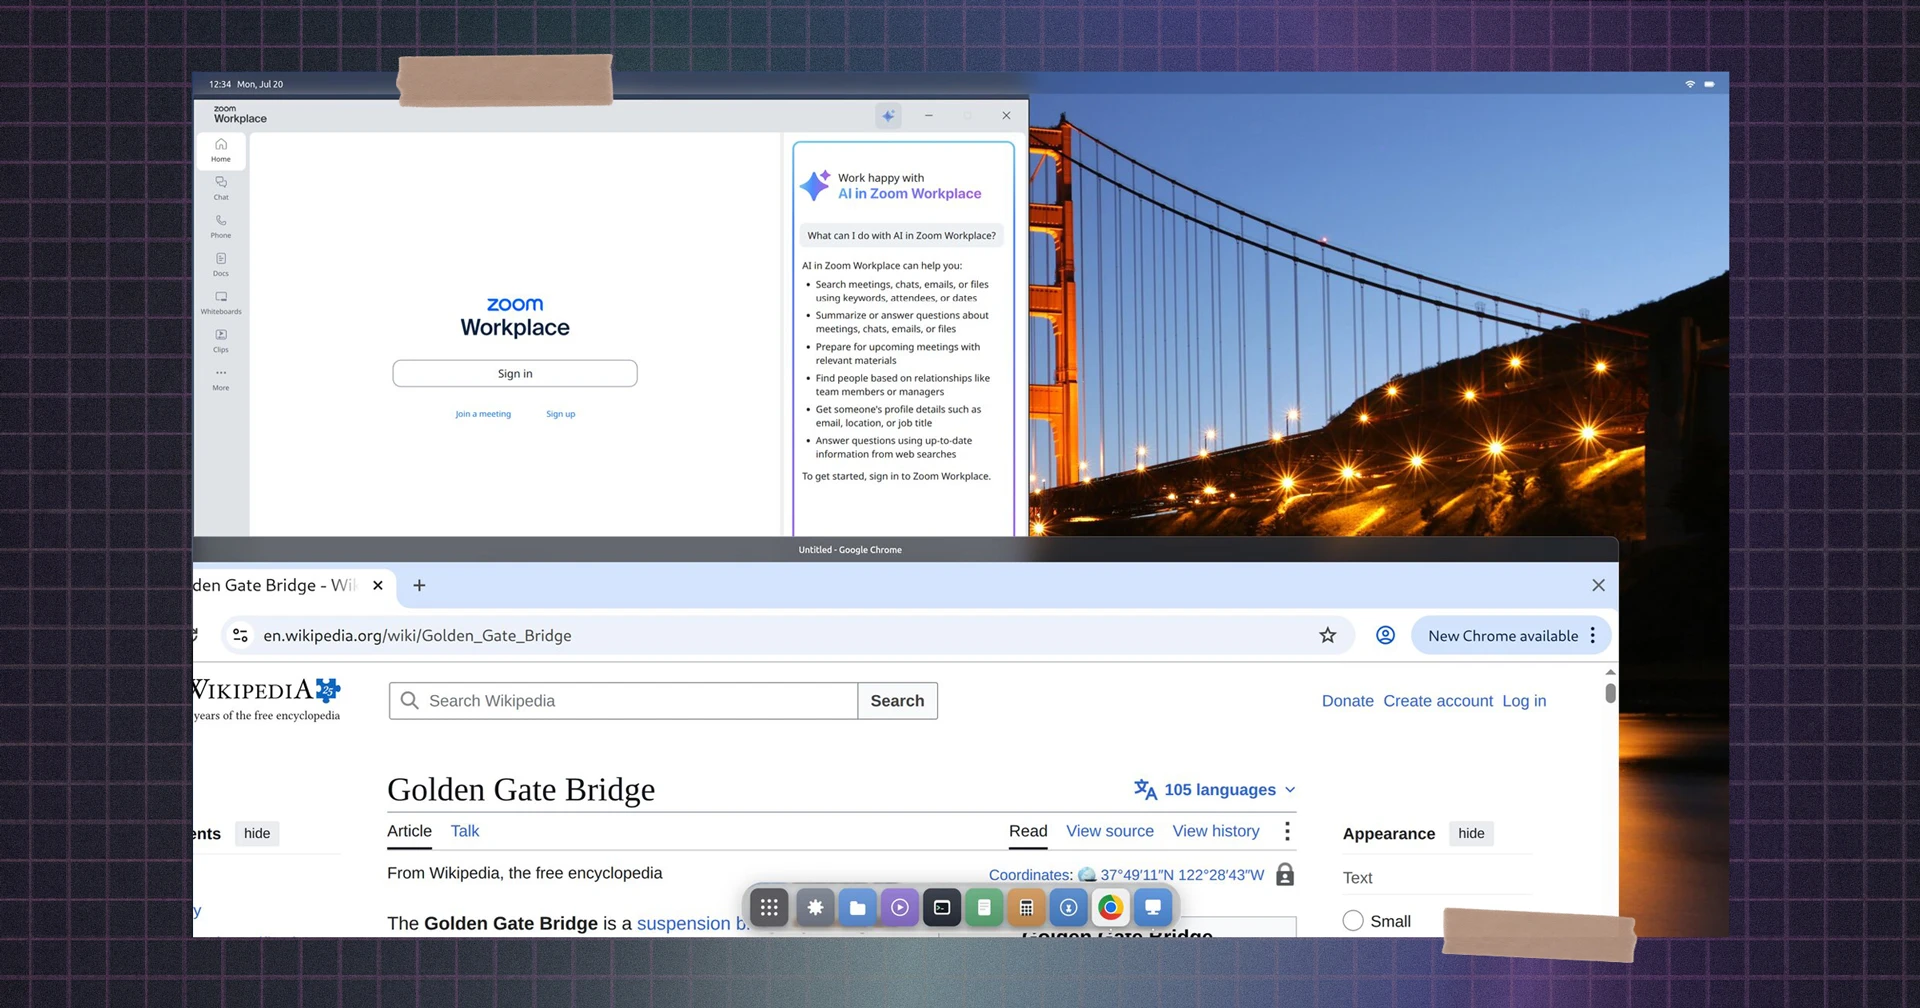
Task: Open Terminal from the dock
Action: 942,907
